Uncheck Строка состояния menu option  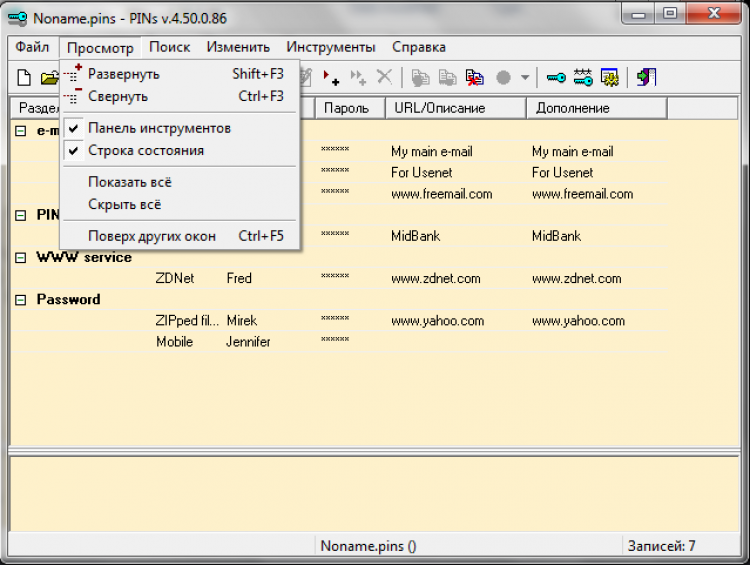(179, 151)
